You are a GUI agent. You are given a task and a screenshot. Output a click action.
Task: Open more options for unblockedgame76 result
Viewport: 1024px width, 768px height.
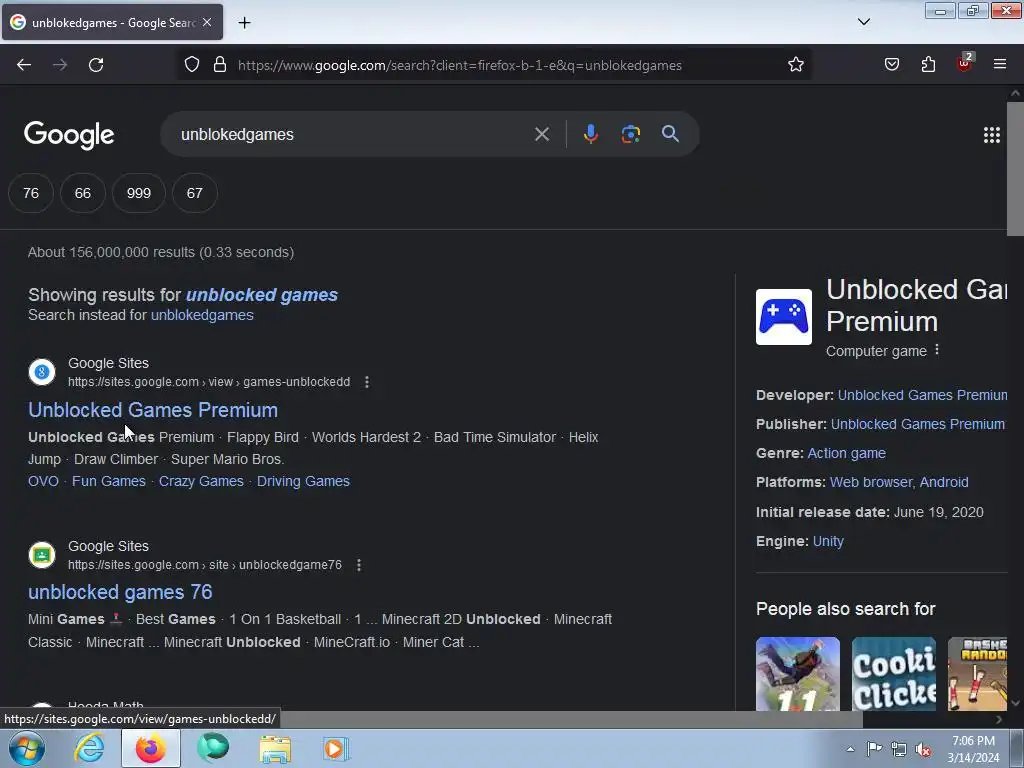(359, 565)
